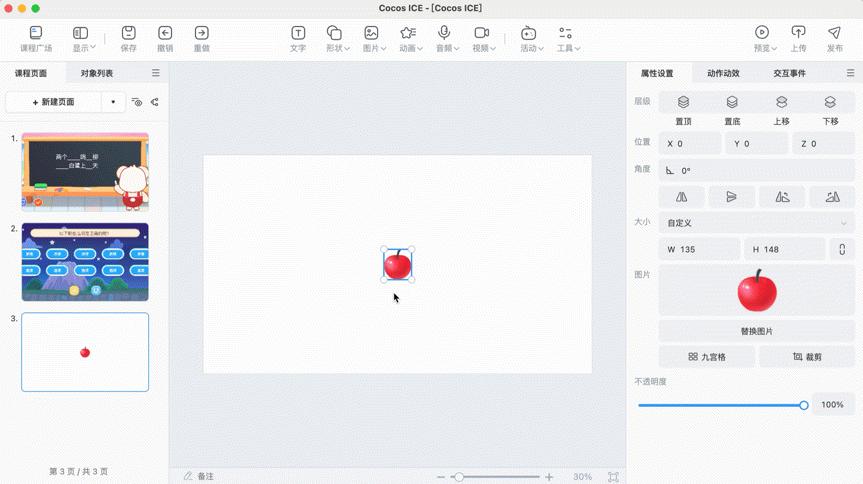
Task: Switch to the 动作动效 tab
Action: pyautogui.click(x=723, y=73)
